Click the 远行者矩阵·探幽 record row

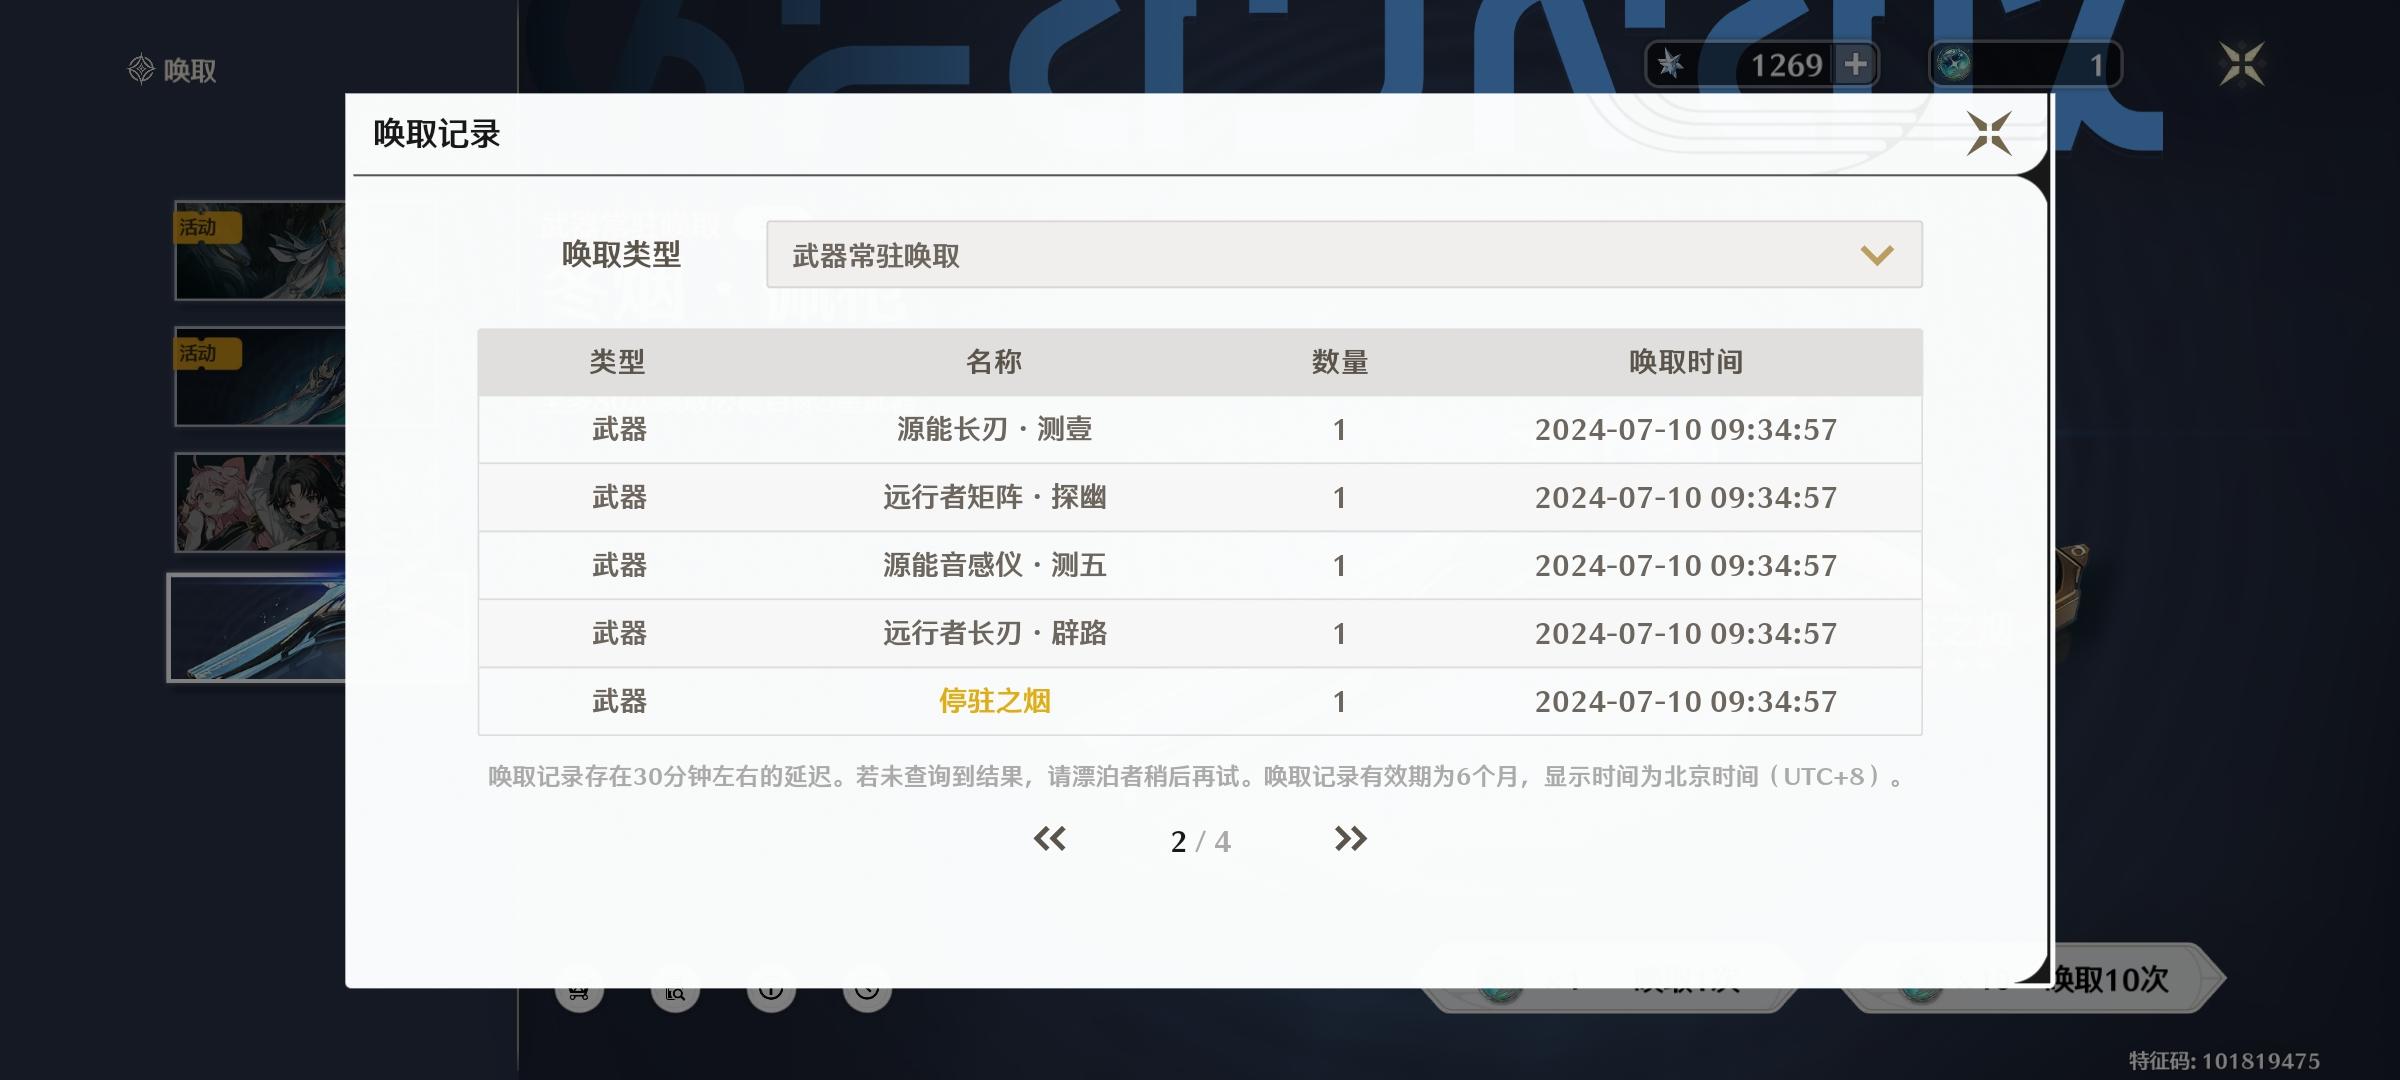994,498
